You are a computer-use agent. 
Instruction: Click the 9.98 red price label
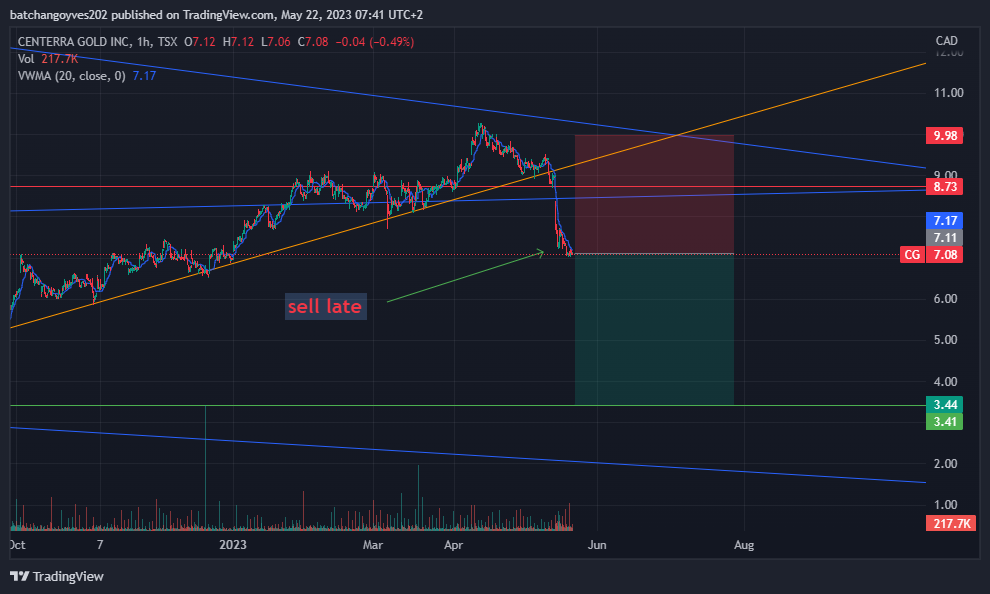pos(945,135)
